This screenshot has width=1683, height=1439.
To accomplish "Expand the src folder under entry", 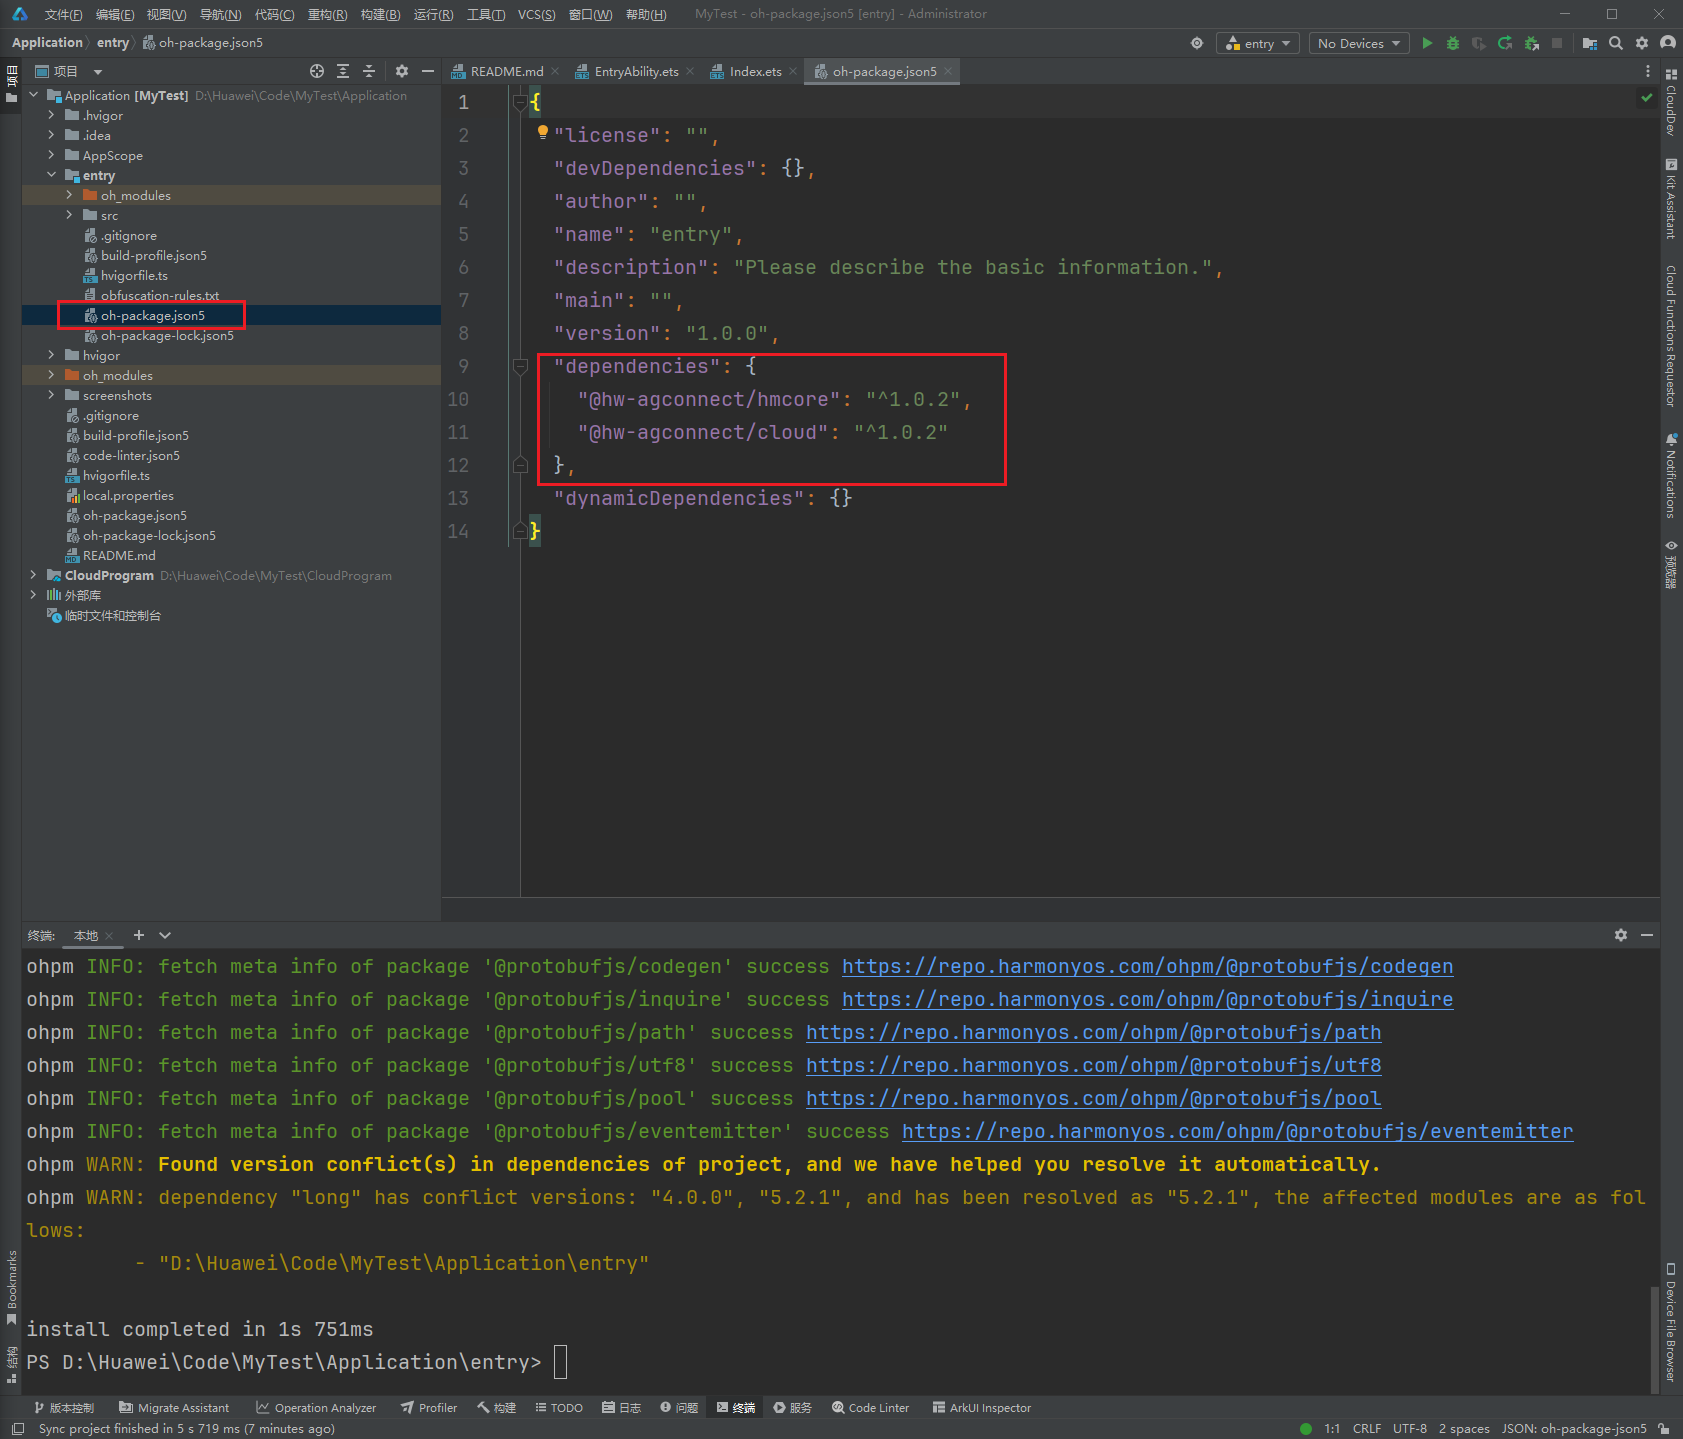I will pos(69,215).
